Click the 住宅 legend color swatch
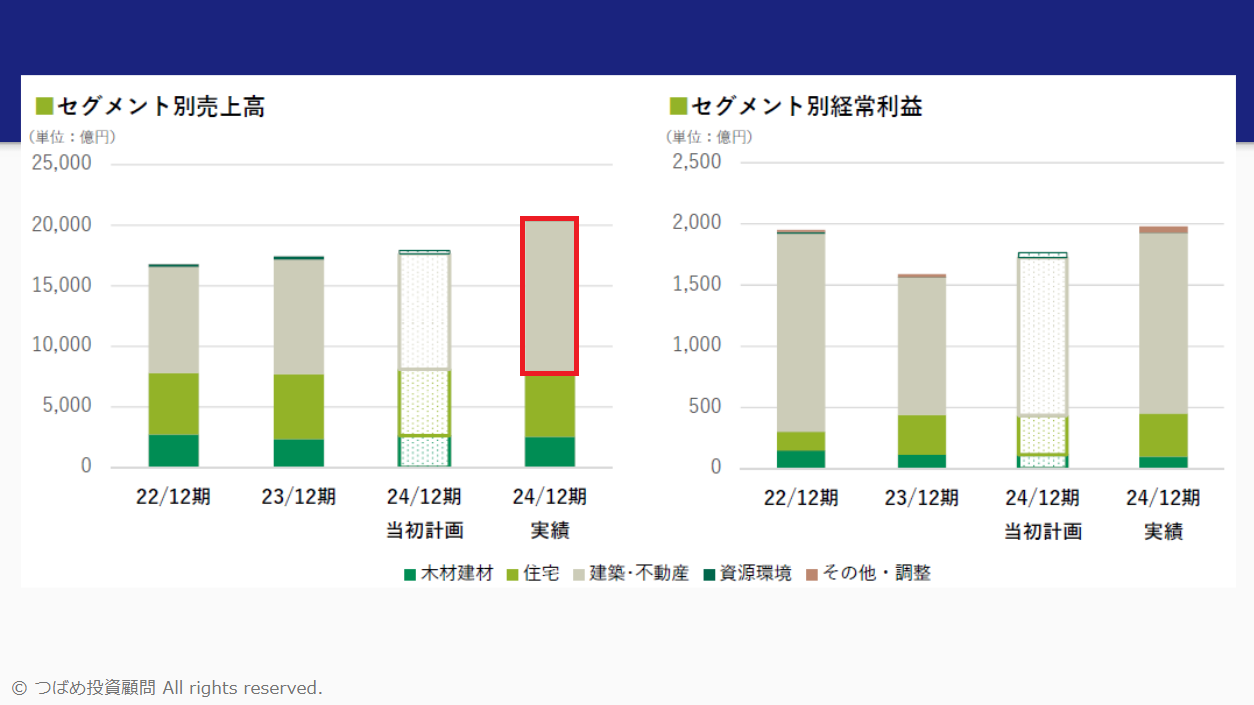This screenshot has height=705, width=1254. coord(512,575)
